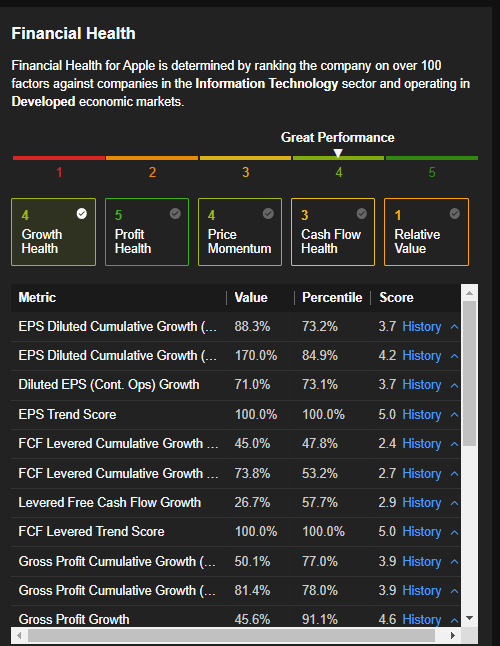Click the 170.0% value cell
This screenshot has width=500, height=646.
pos(256,356)
